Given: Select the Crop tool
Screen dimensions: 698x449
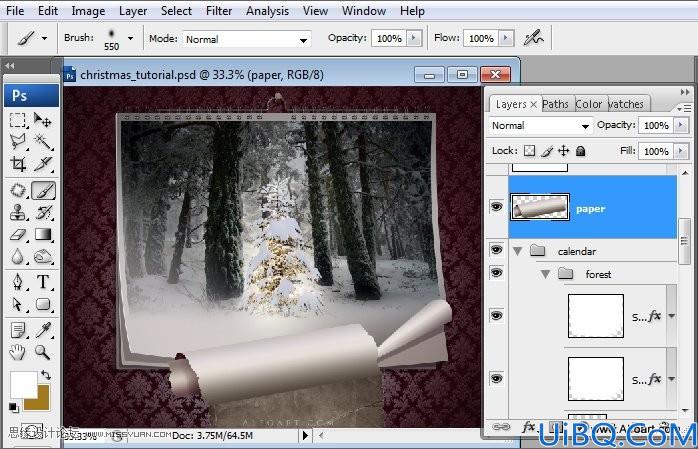Looking at the screenshot, I should [18, 164].
